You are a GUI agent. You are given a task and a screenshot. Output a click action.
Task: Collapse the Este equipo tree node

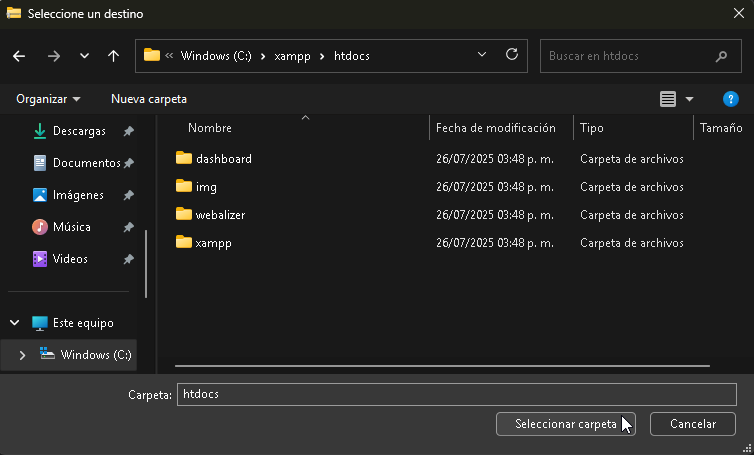(x=14, y=323)
